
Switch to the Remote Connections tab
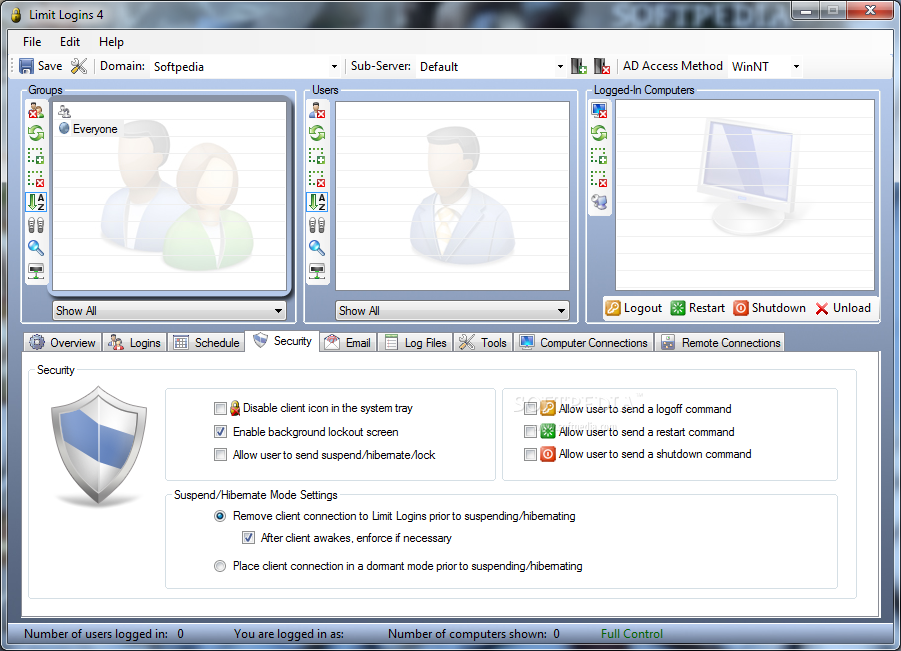click(721, 342)
